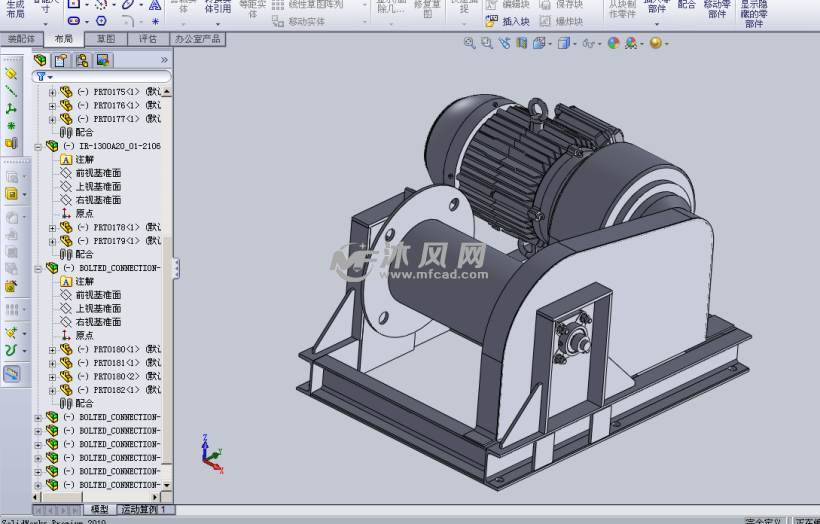Click the tree filter funnel icon
The height and width of the screenshot is (524, 820).
tap(41, 76)
